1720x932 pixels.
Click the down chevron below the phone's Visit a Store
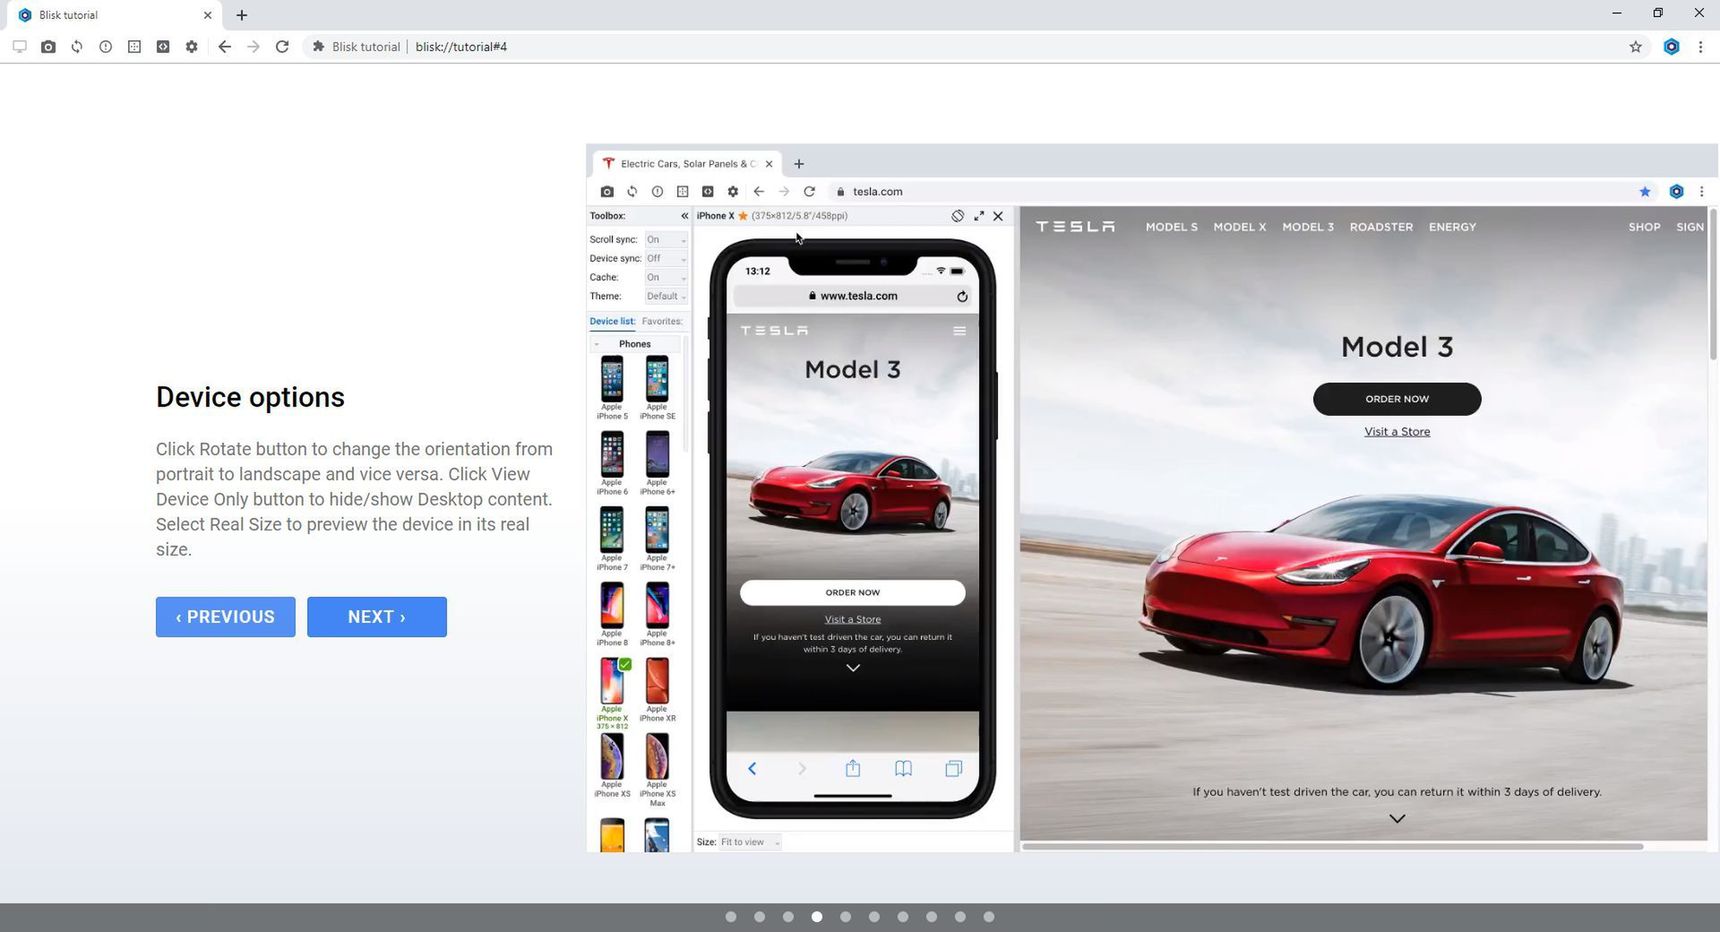853,668
